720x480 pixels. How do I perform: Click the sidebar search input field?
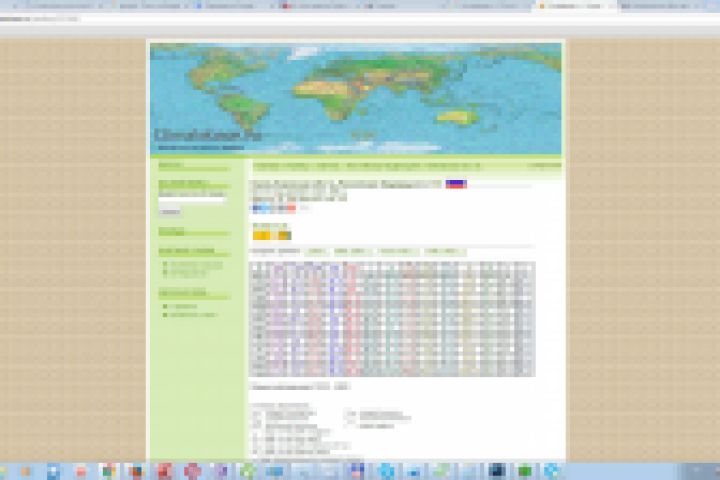point(192,200)
